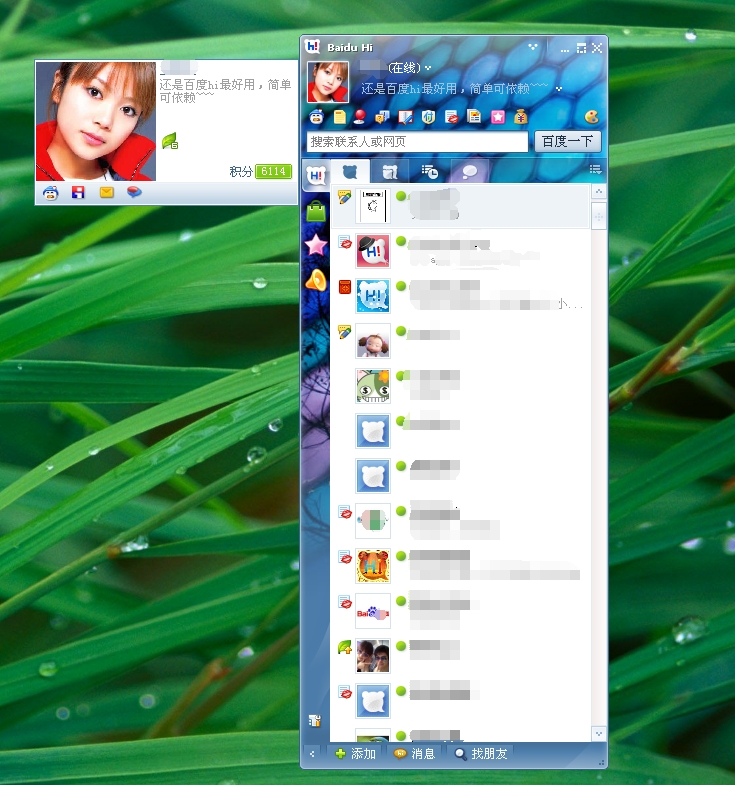
Task: Click the 添加 add button
Action: [x=355, y=753]
